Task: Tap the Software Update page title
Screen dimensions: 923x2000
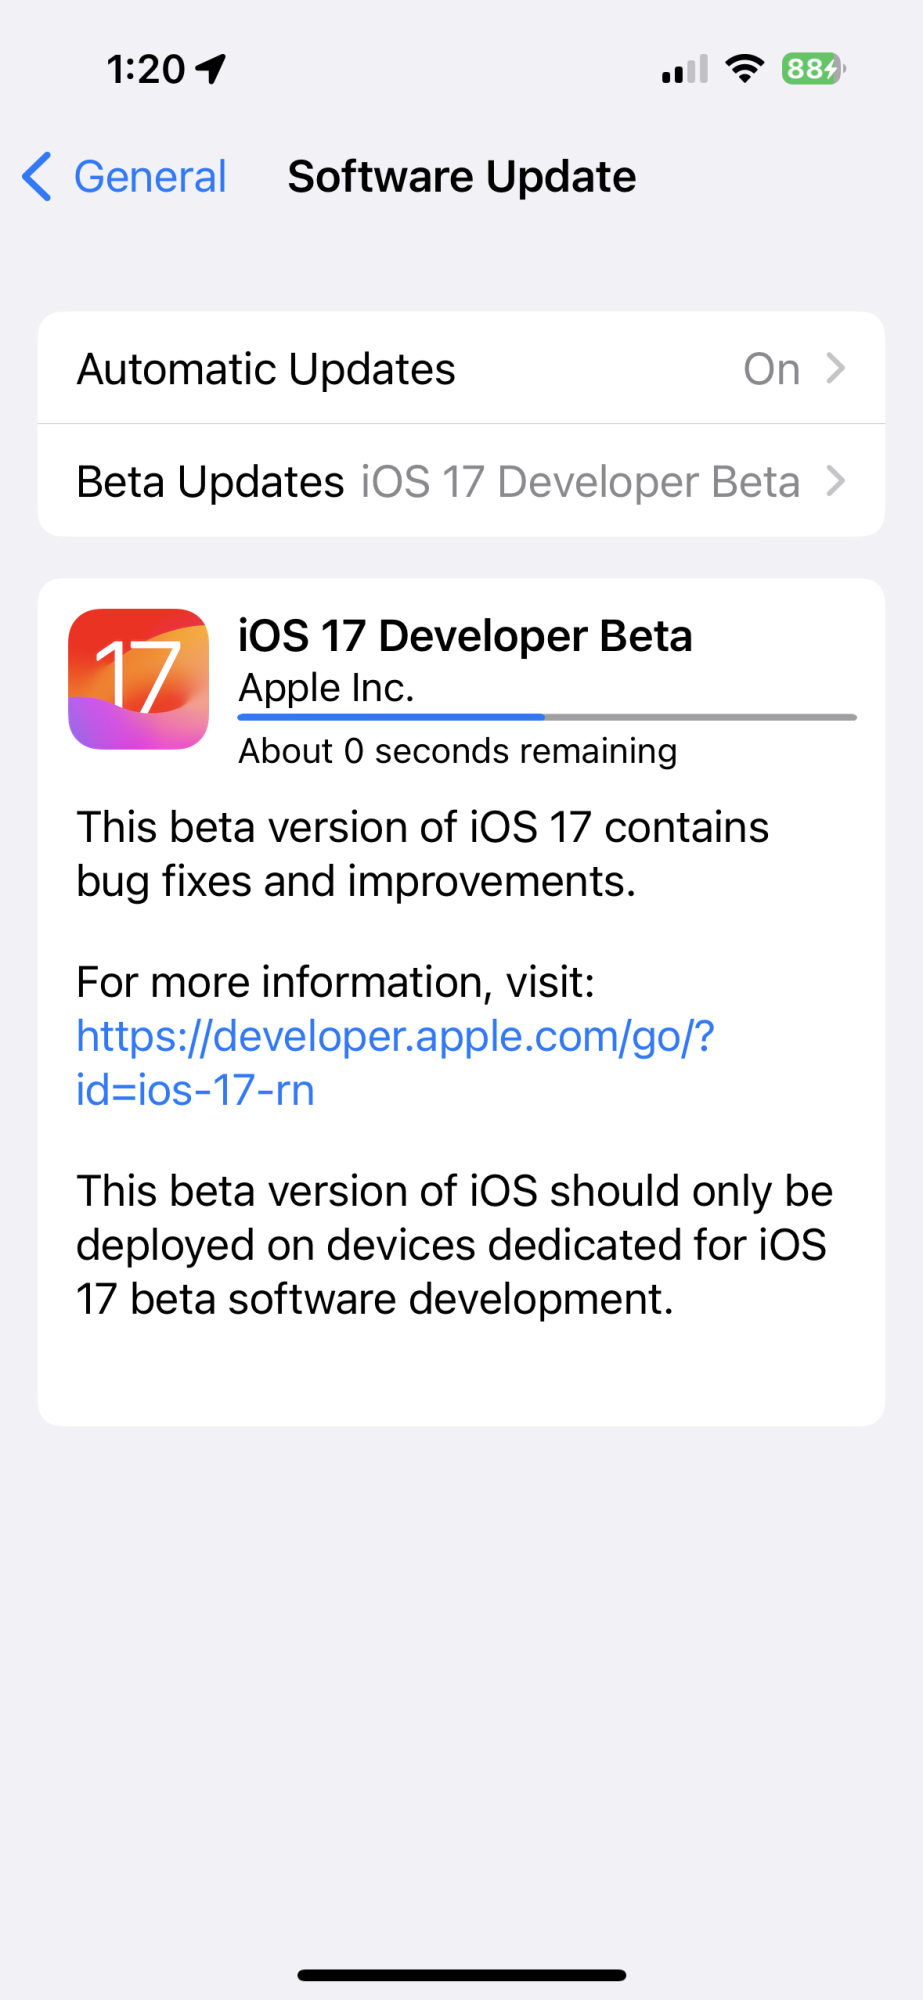Action: [x=461, y=177]
